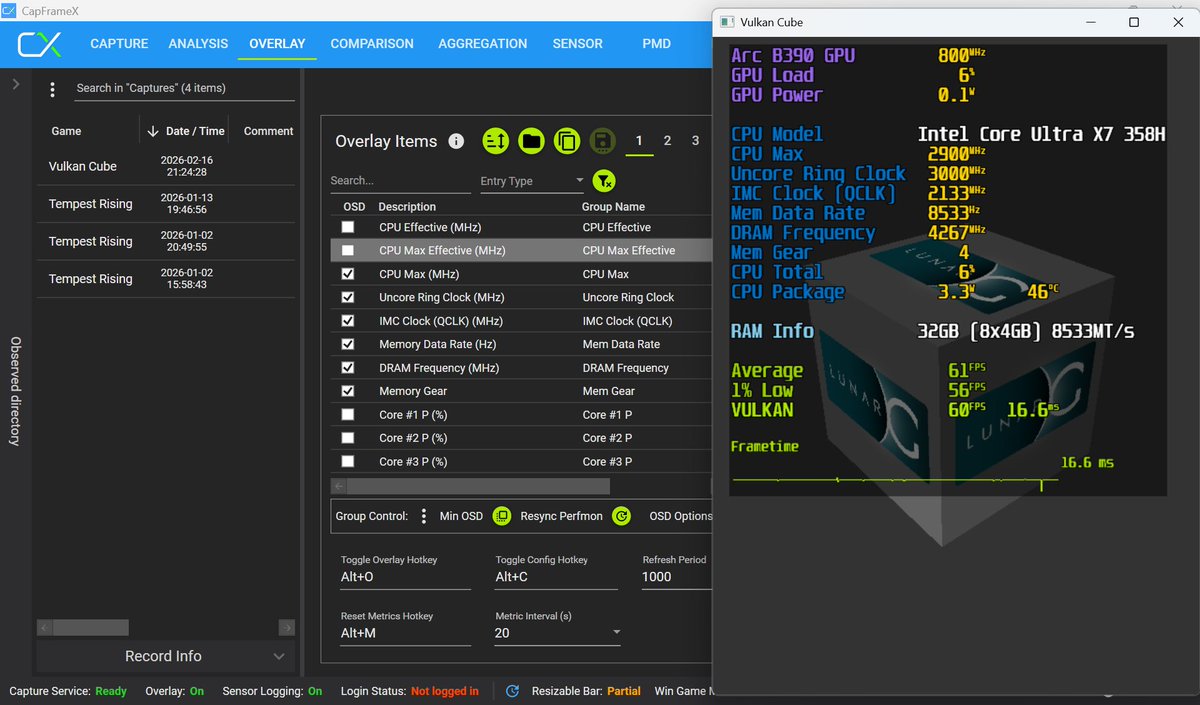Open the AGGREGATION tab
The image size is (1200, 705).
point(483,44)
